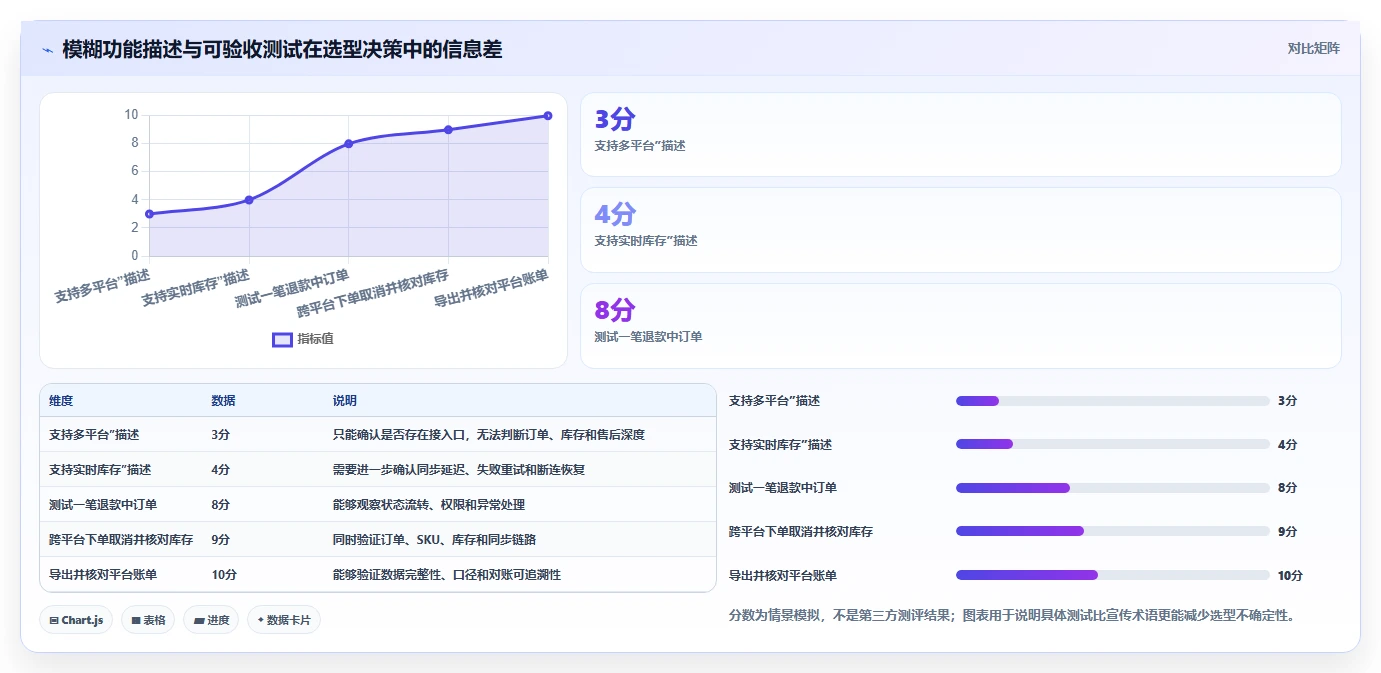The image size is (1381, 673).
Task: Click the 9分 table data cell
Action: point(220,539)
